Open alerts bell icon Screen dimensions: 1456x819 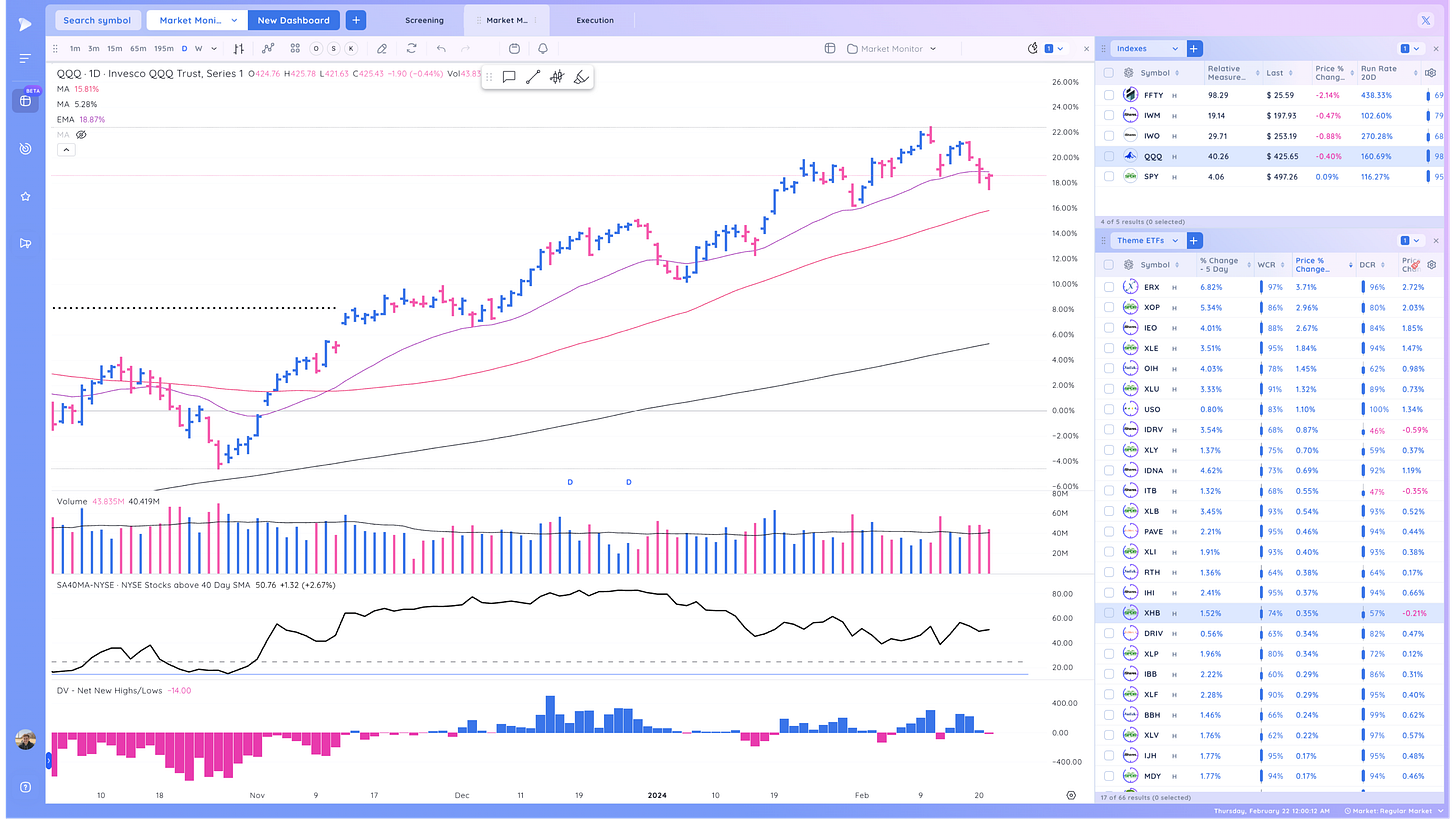pos(543,48)
